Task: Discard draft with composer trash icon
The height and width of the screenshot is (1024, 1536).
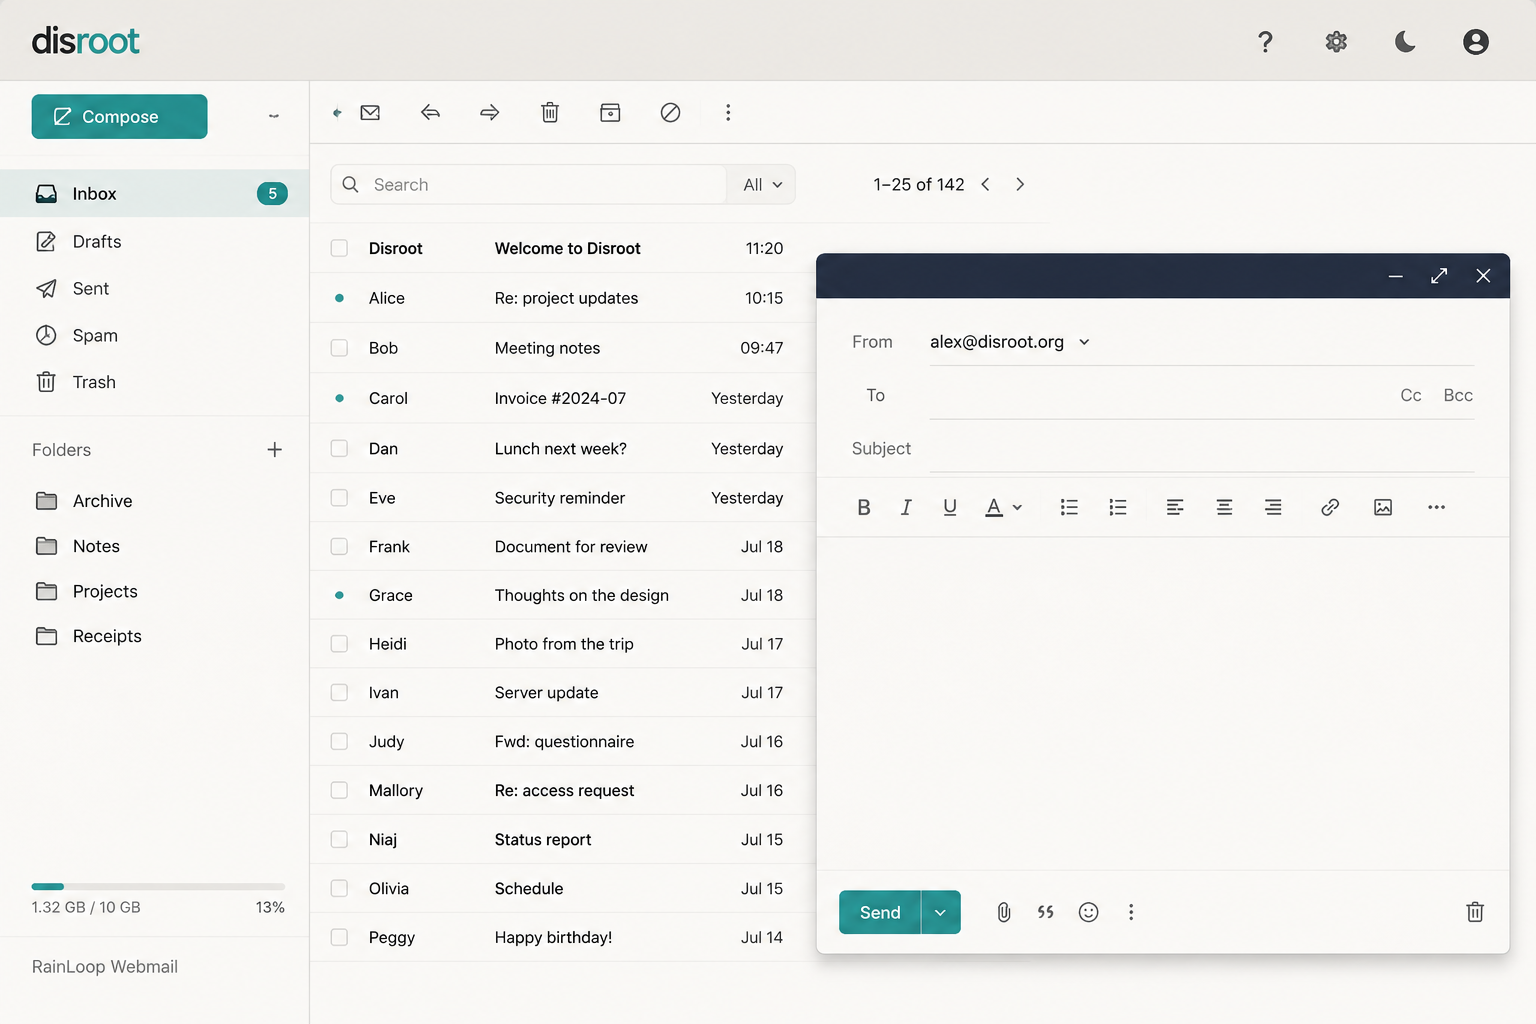Action: [x=1475, y=912]
